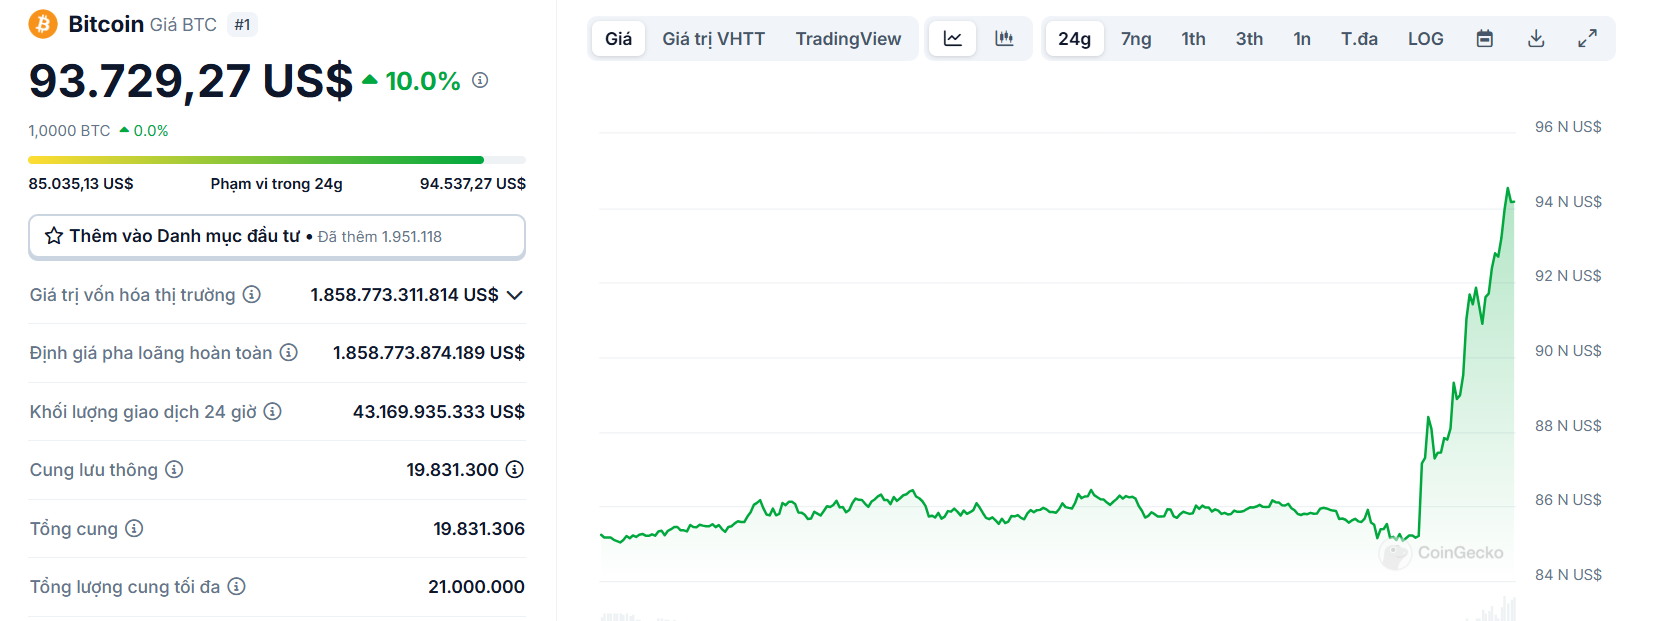Expand market cap value chevron
The image size is (1657, 621).
point(515,295)
